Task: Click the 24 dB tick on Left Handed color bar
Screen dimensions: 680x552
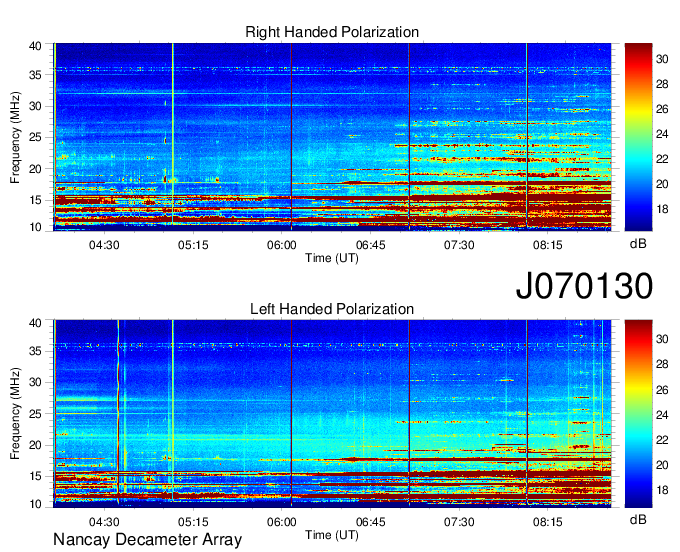Action: [662, 415]
